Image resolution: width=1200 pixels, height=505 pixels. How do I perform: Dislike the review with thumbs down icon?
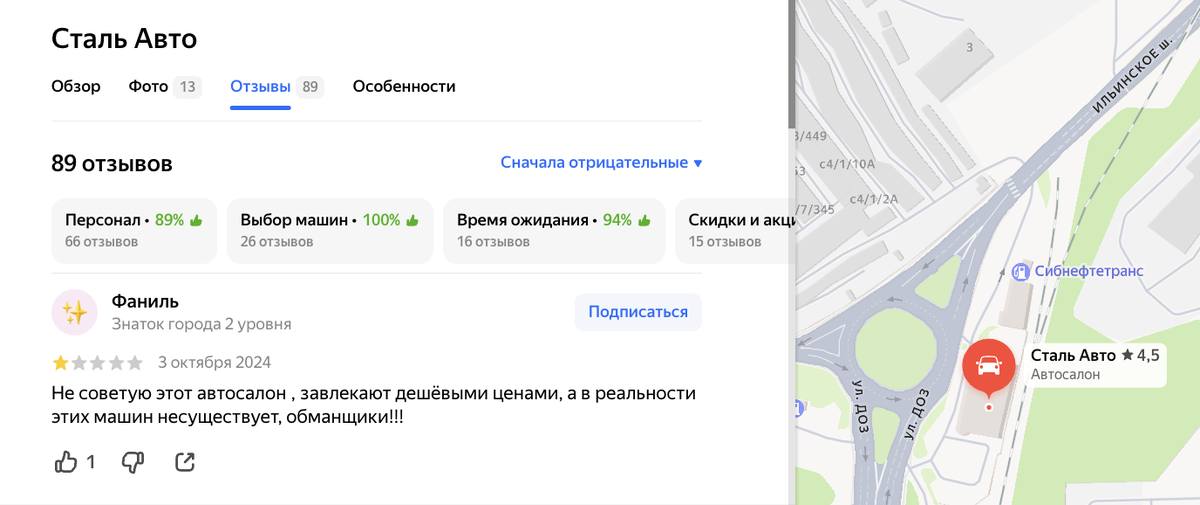coord(132,462)
